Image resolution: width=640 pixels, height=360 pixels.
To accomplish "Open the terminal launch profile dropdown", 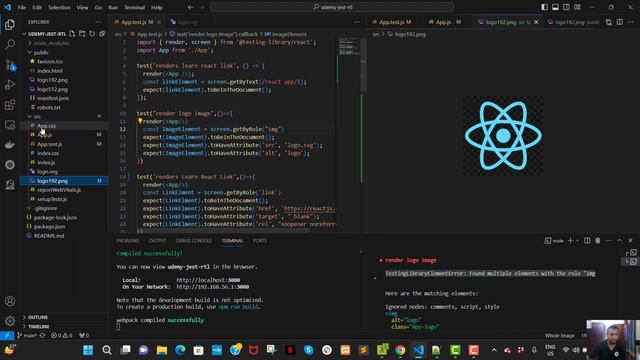I will click(x=578, y=240).
